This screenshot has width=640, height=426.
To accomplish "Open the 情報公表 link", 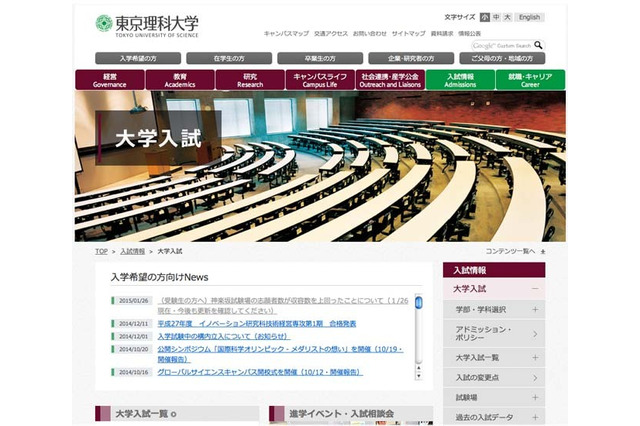I will point(469,33).
